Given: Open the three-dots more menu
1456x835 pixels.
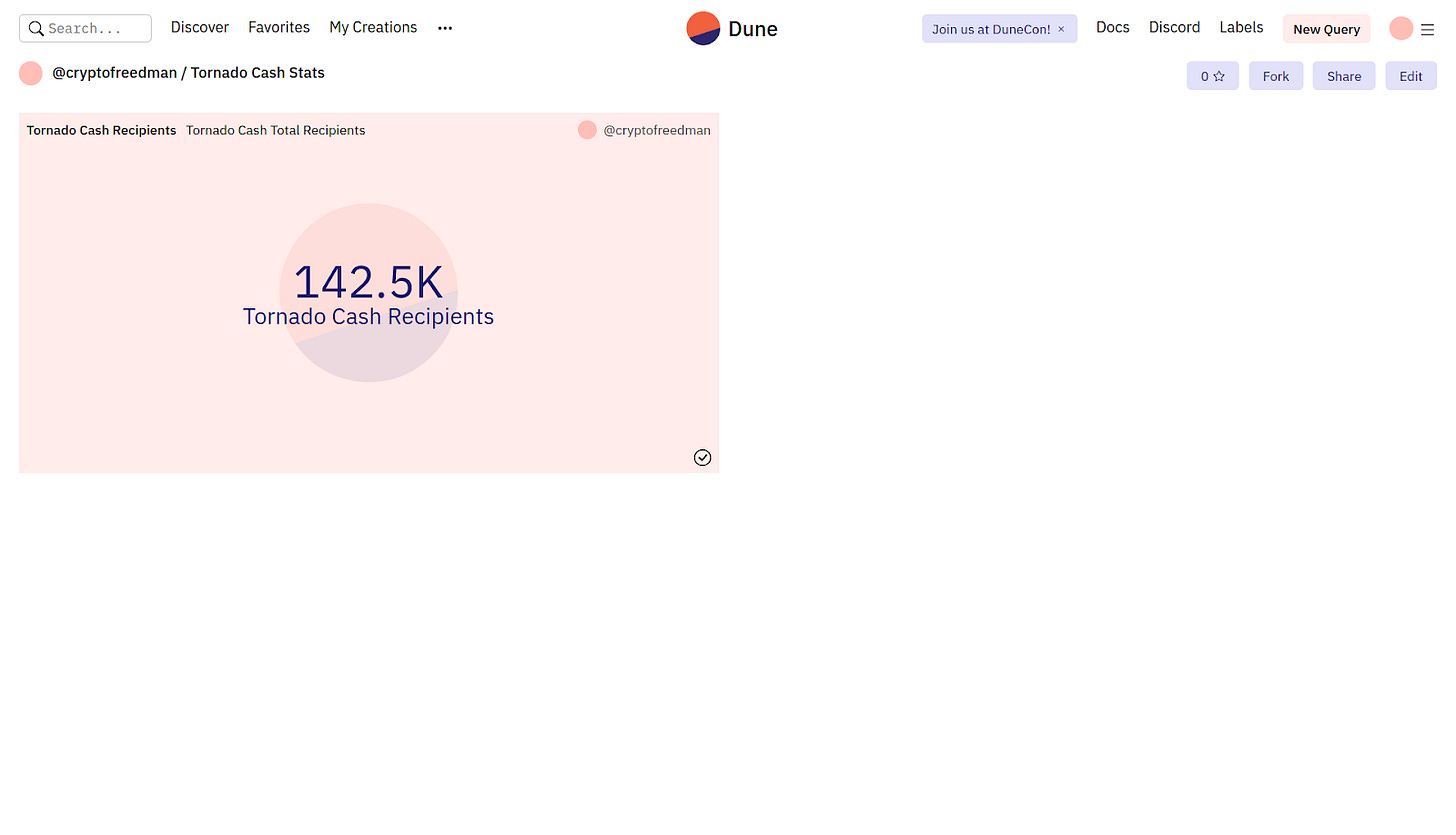Looking at the screenshot, I should point(445,29).
